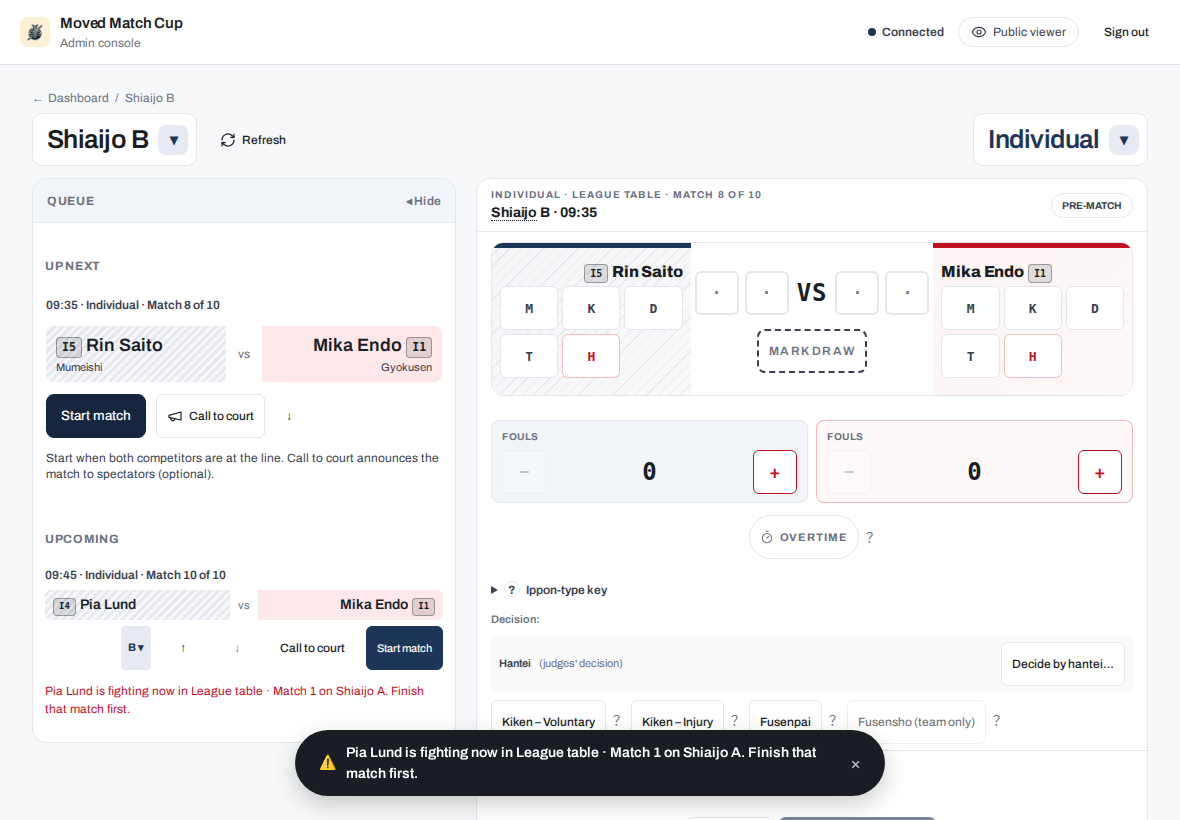
Task: Start match Rin Saito vs Mika Endo
Action: pyautogui.click(x=96, y=416)
